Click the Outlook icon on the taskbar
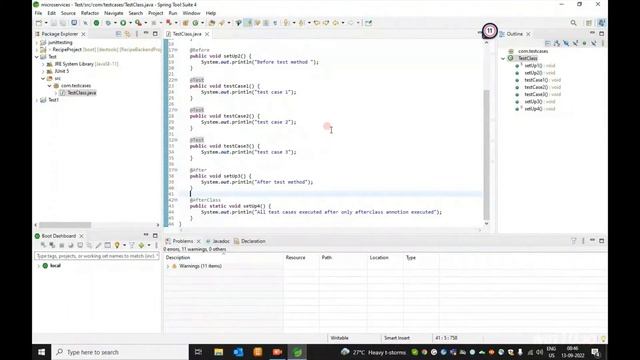 pyautogui.click(x=238, y=352)
